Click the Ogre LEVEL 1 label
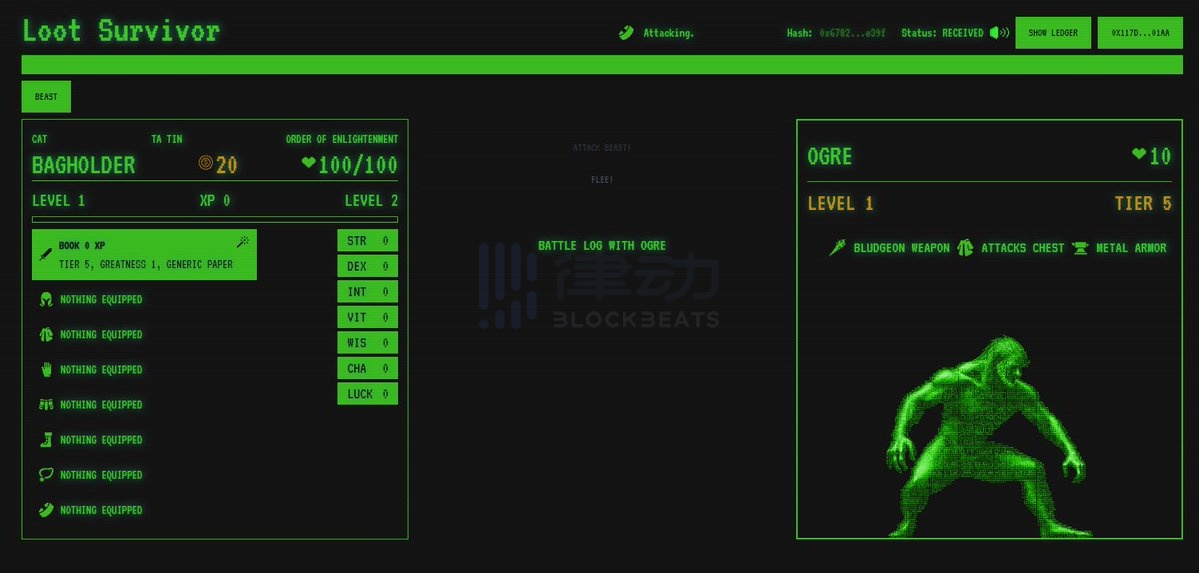Image resolution: width=1199 pixels, height=573 pixels. 840,203
